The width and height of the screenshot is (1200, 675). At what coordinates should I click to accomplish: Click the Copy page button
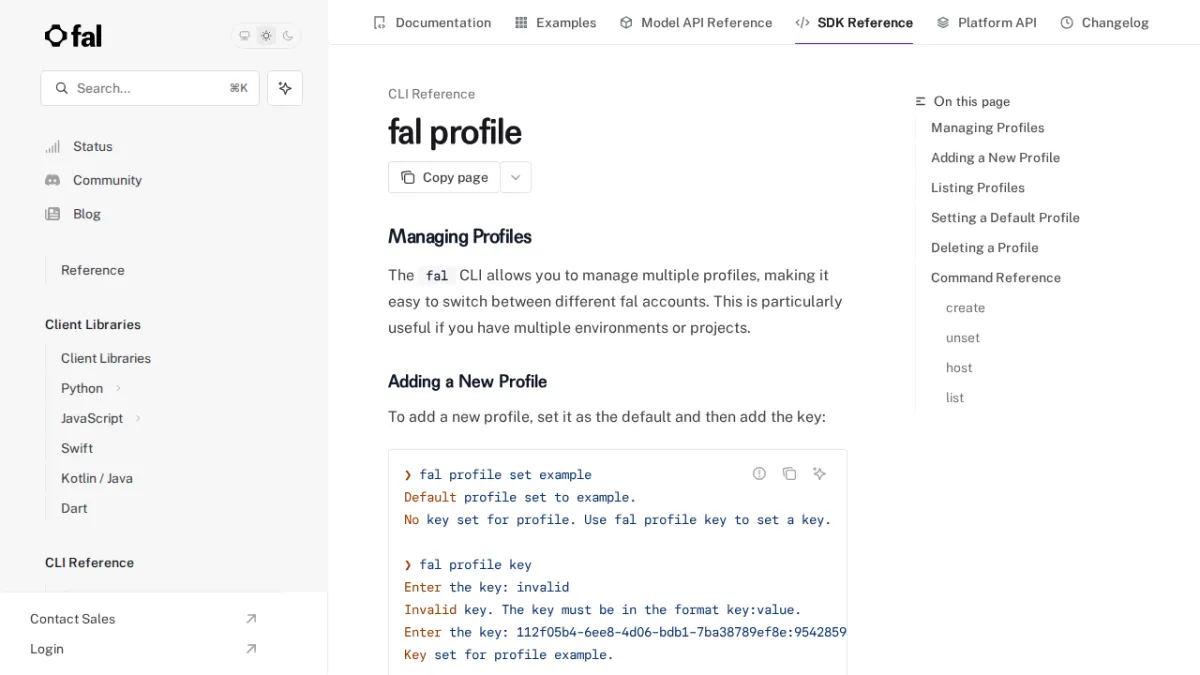(x=444, y=177)
